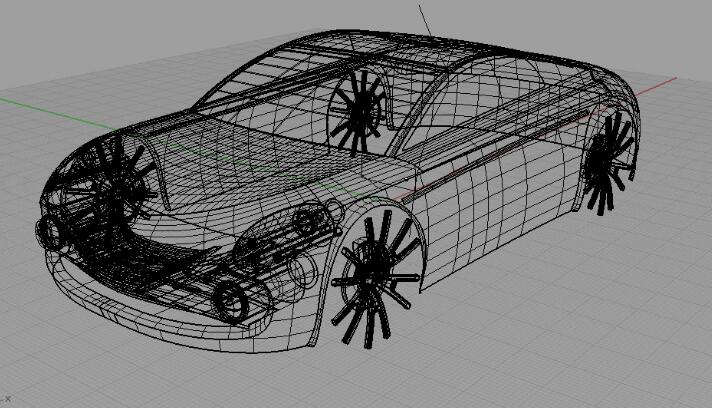This screenshot has width=712, height=408.
Task: Select the front-right wheel of the car
Action: [375, 278]
